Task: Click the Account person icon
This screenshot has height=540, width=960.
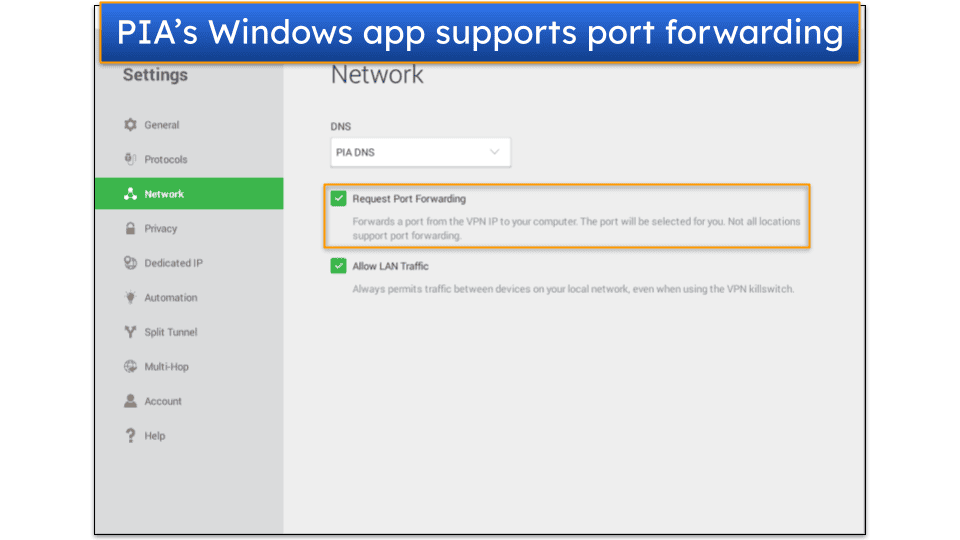Action: click(x=130, y=401)
